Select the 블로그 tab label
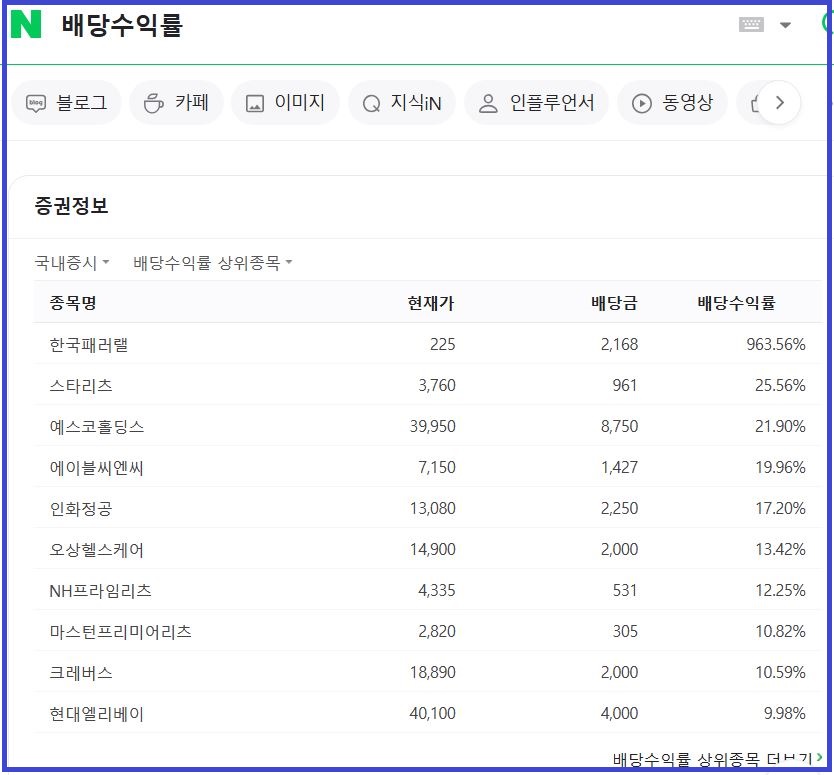 coord(81,102)
